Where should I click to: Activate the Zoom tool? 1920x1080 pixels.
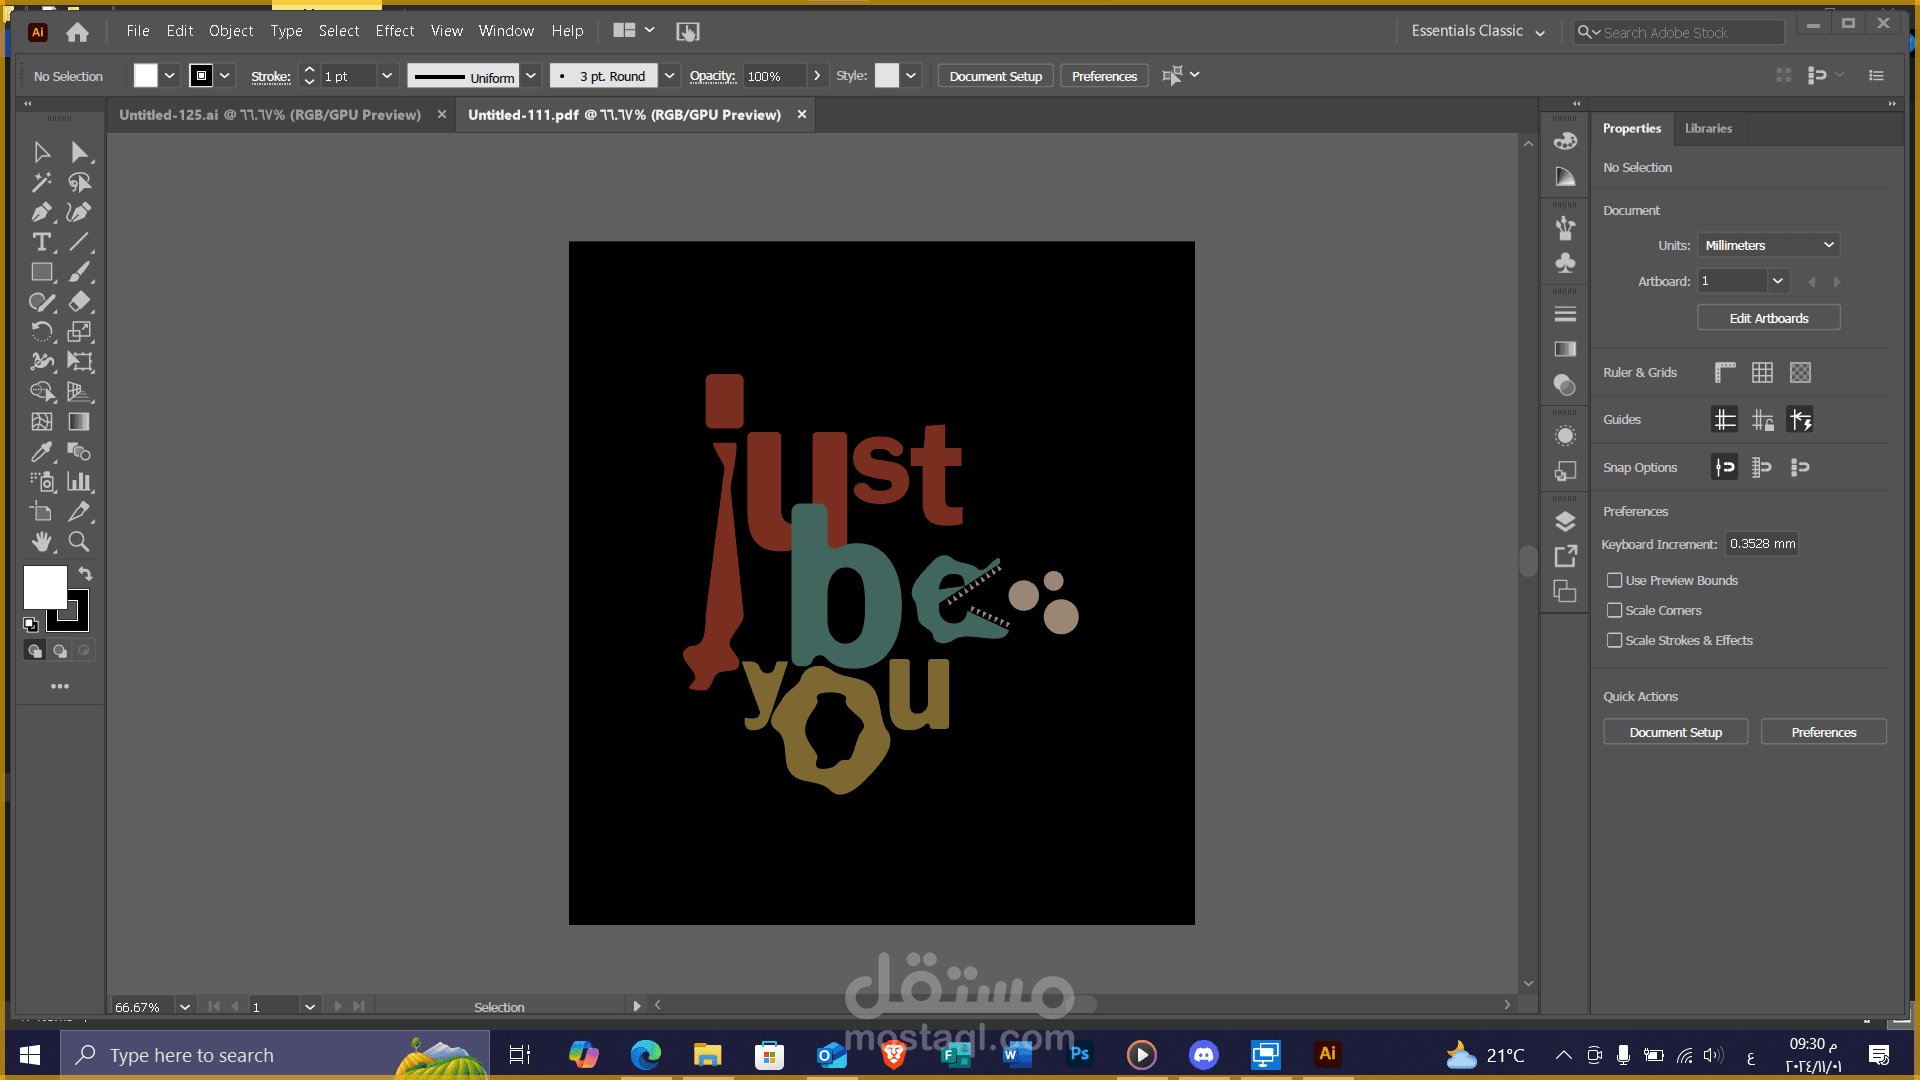pyautogui.click(x=79, y=542)
